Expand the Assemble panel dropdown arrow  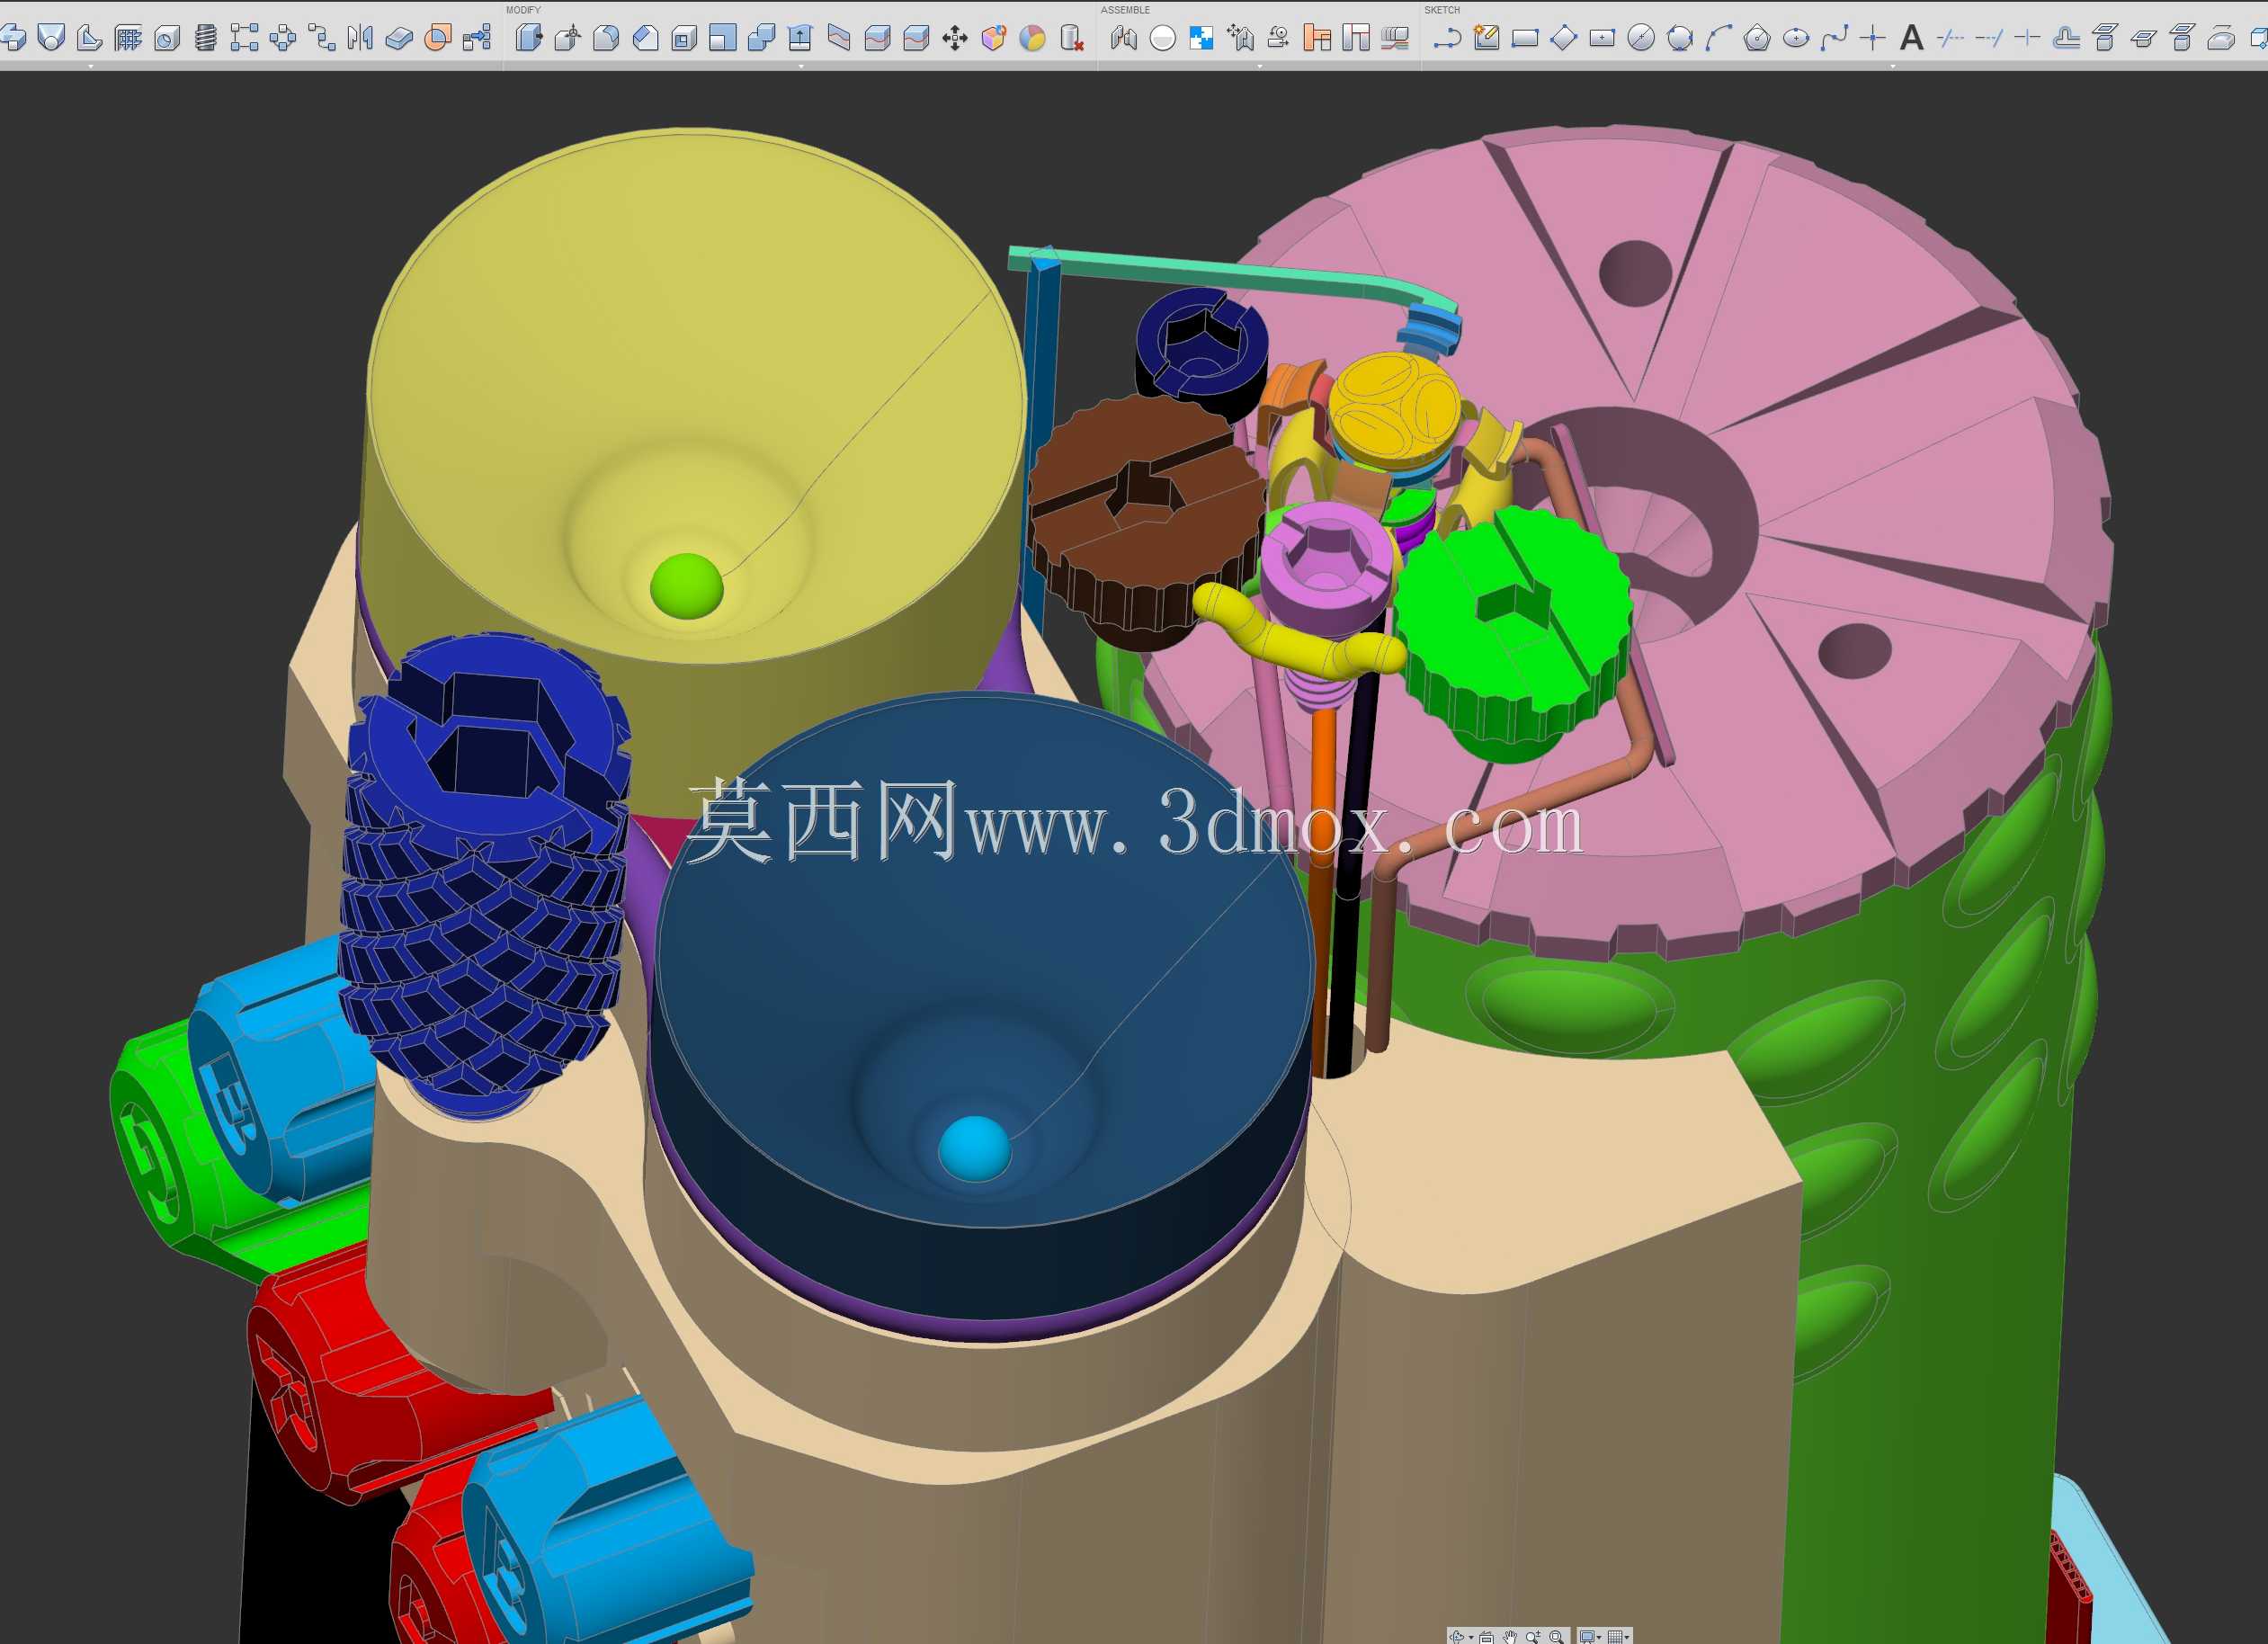1259,66
